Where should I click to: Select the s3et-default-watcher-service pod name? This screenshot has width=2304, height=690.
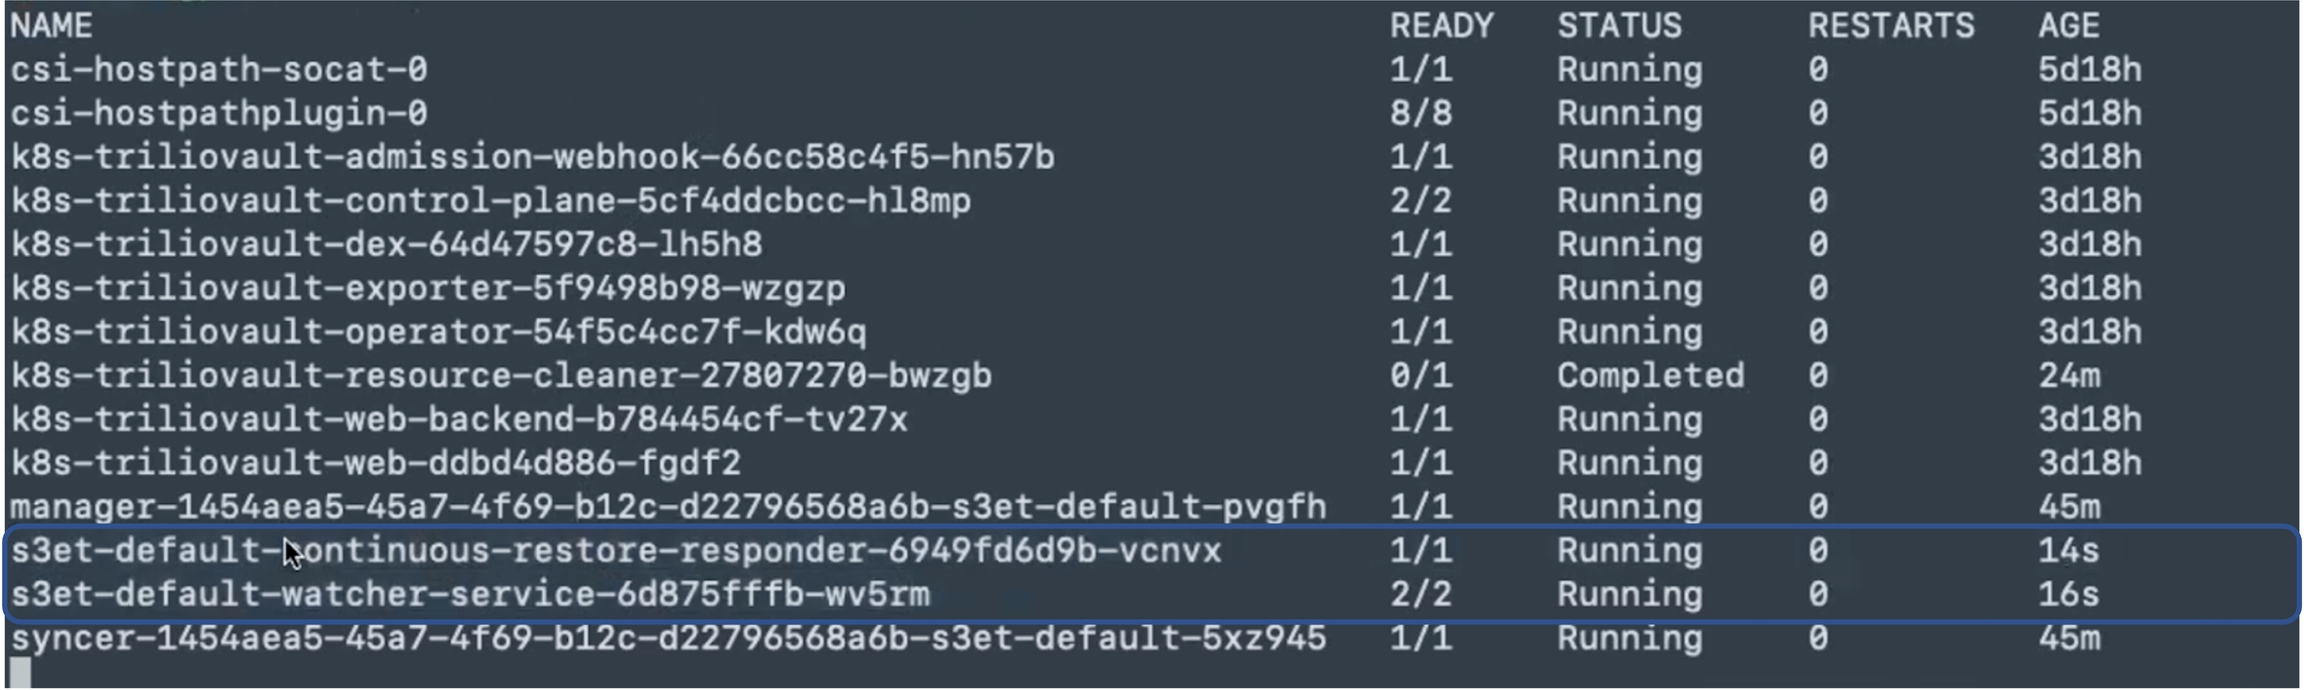[x=470, y=596]
